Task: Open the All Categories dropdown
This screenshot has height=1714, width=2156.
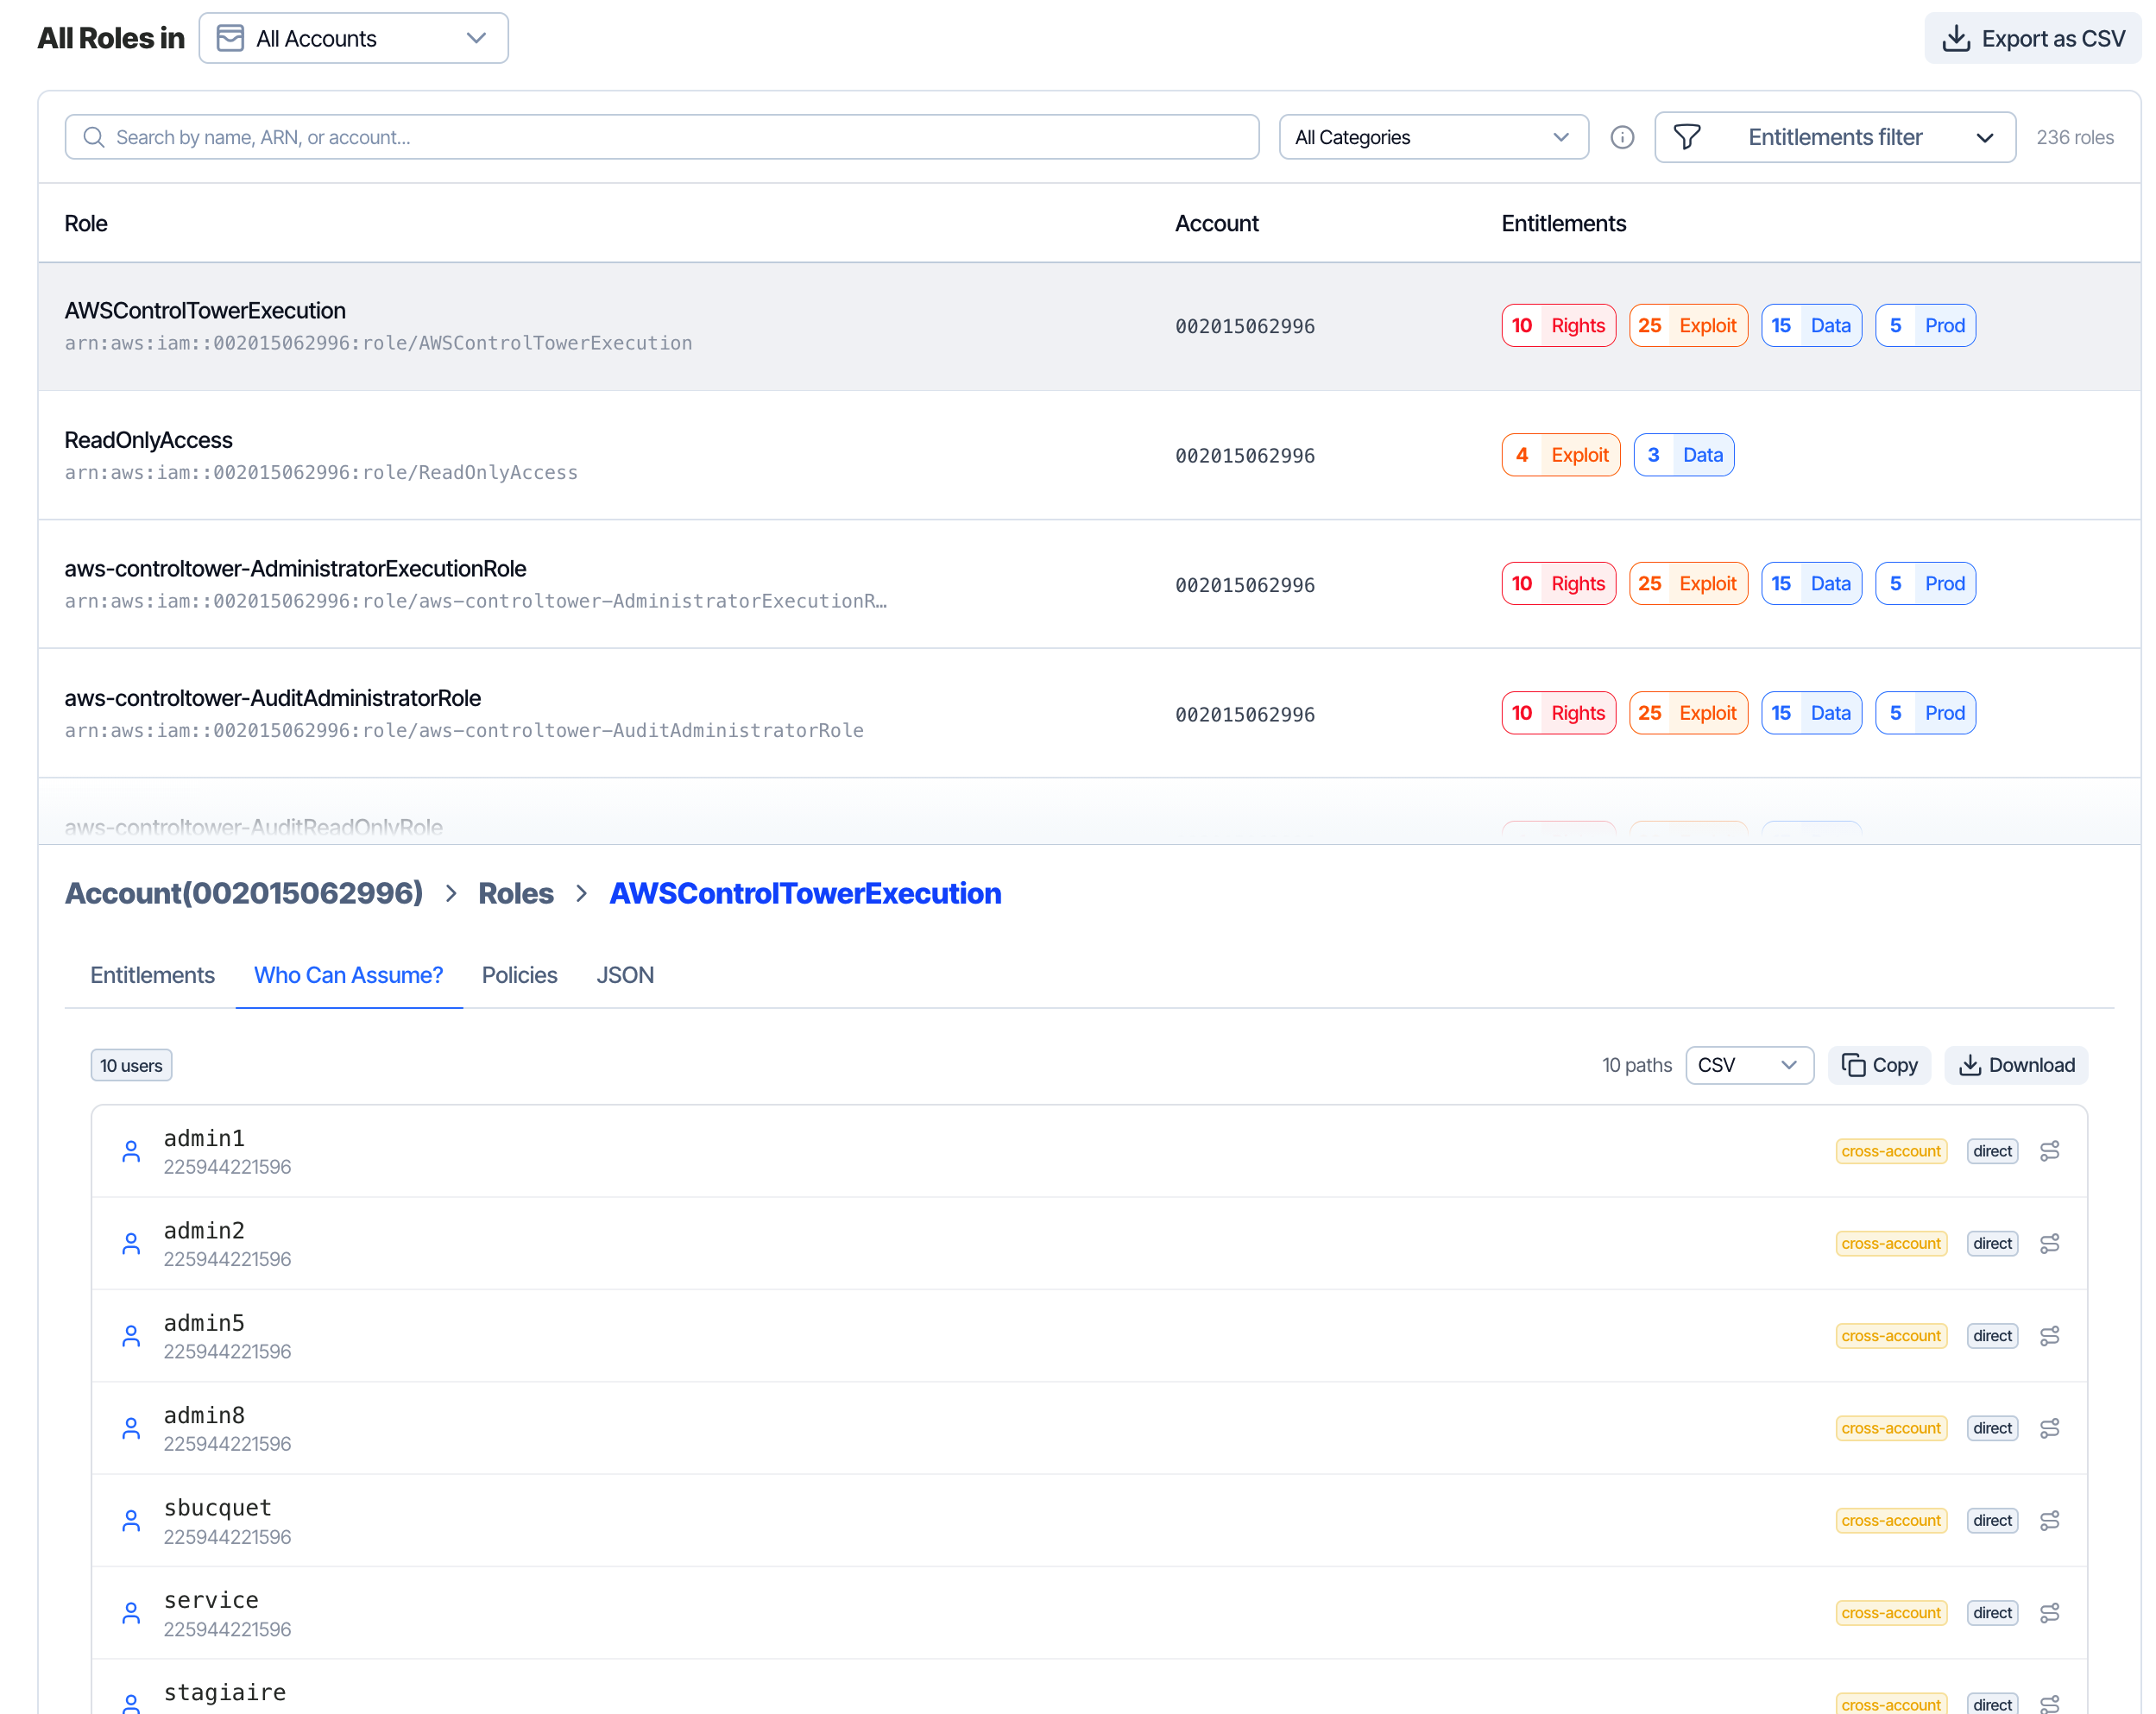Action: [1433, 137]
